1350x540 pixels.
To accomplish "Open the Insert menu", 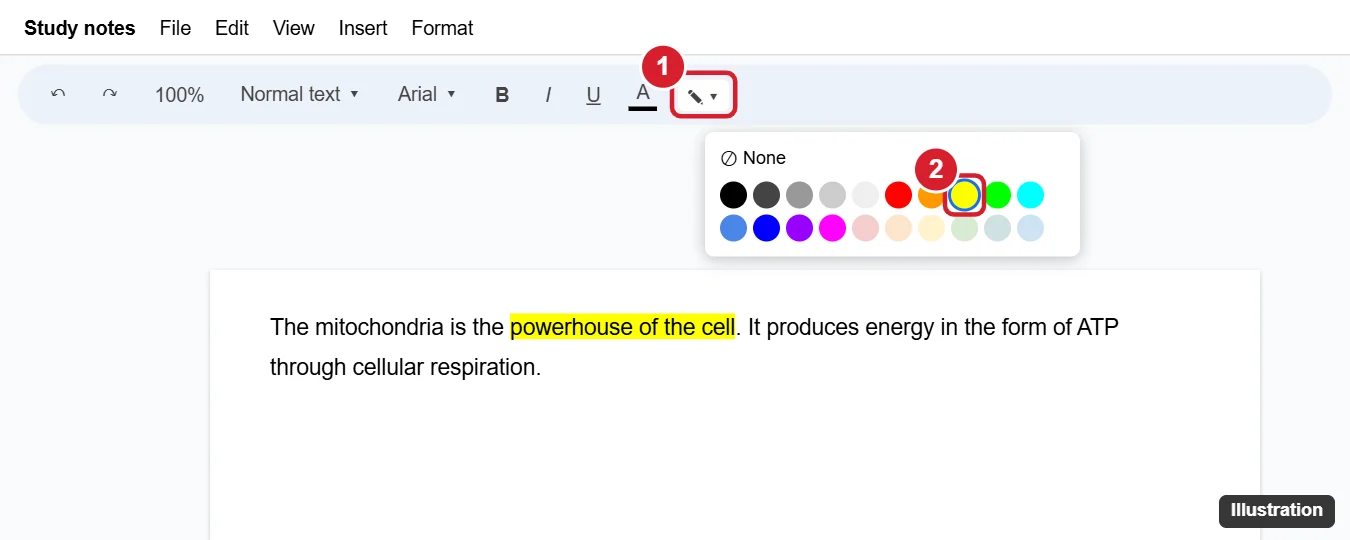I will pyautogui.click(x=363, y=28).
